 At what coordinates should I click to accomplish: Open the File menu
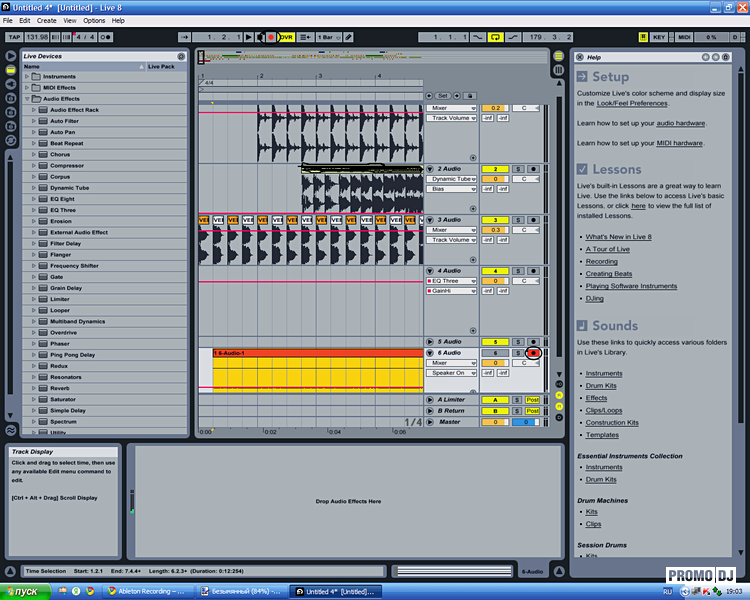pyautogui.click(x=8, y=21)
